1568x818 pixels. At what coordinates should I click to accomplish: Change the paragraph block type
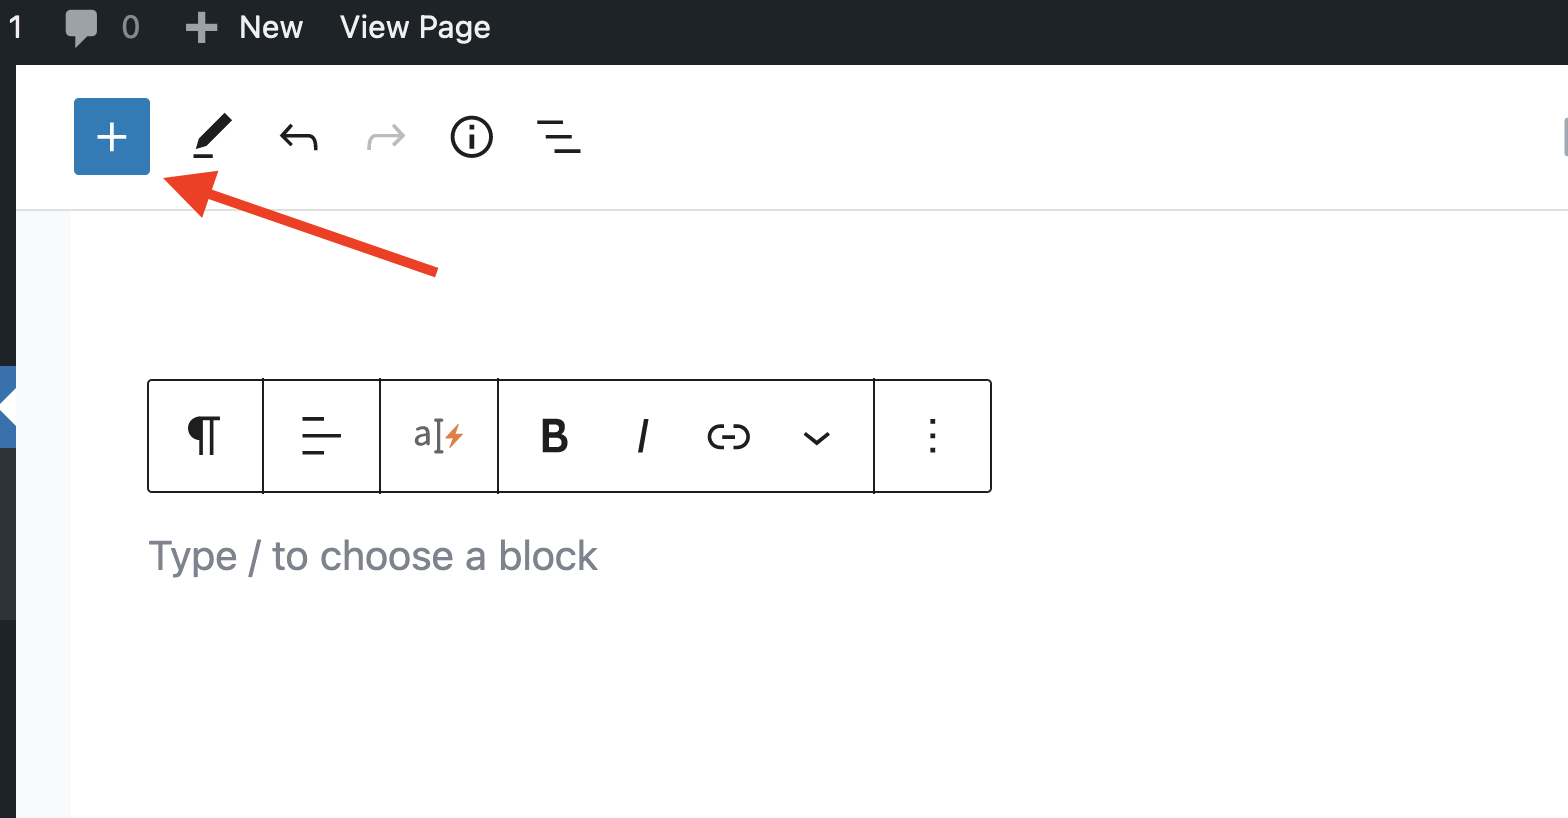[x=205, y=436]
